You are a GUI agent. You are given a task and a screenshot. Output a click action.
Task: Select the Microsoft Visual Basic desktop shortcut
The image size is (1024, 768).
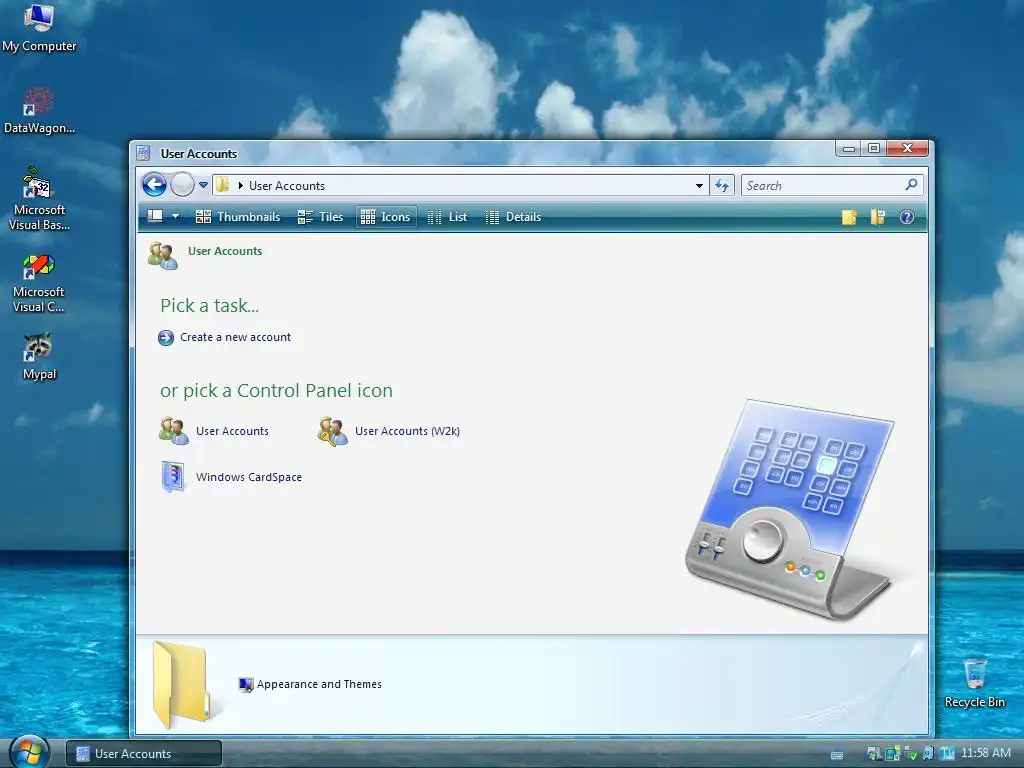39,199
